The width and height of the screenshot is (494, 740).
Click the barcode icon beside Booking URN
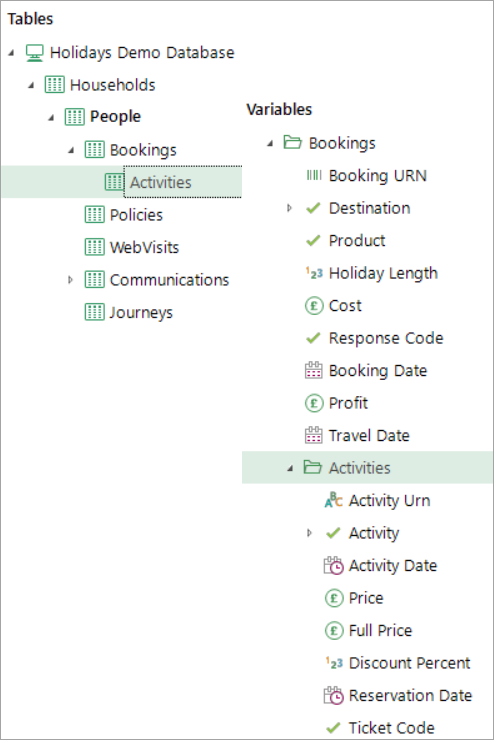pyautogui.click(x=314, y=176)
